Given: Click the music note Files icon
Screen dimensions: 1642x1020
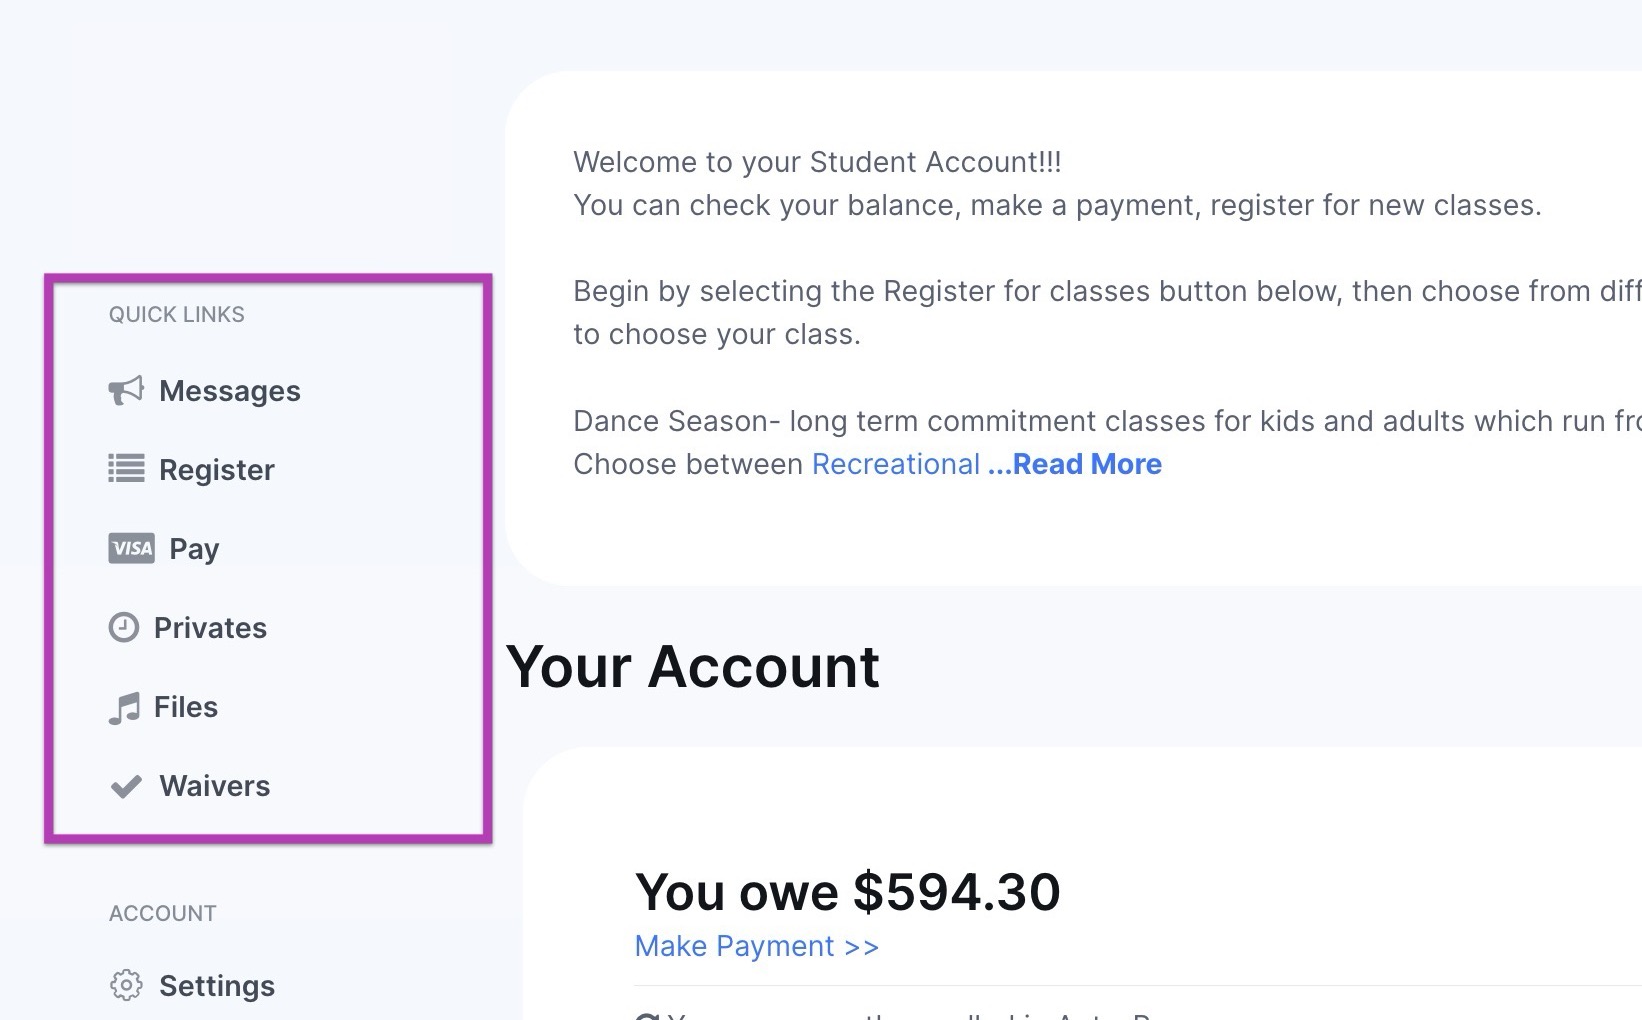Looking at the screenshot, I should 124,708.
